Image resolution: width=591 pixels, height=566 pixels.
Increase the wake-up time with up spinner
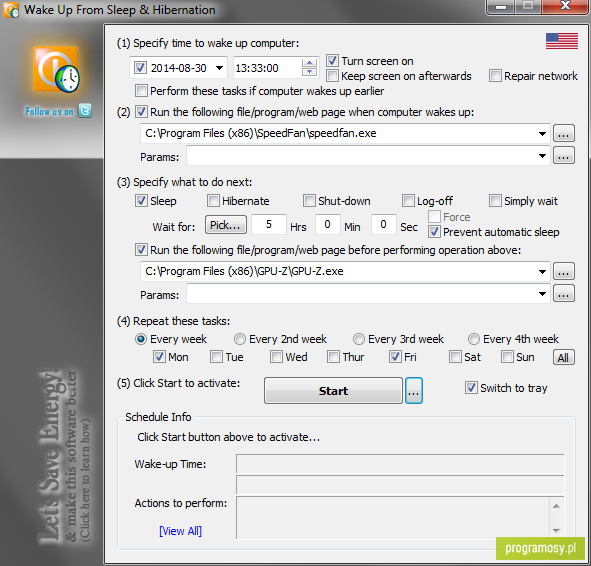click(309, 63)
